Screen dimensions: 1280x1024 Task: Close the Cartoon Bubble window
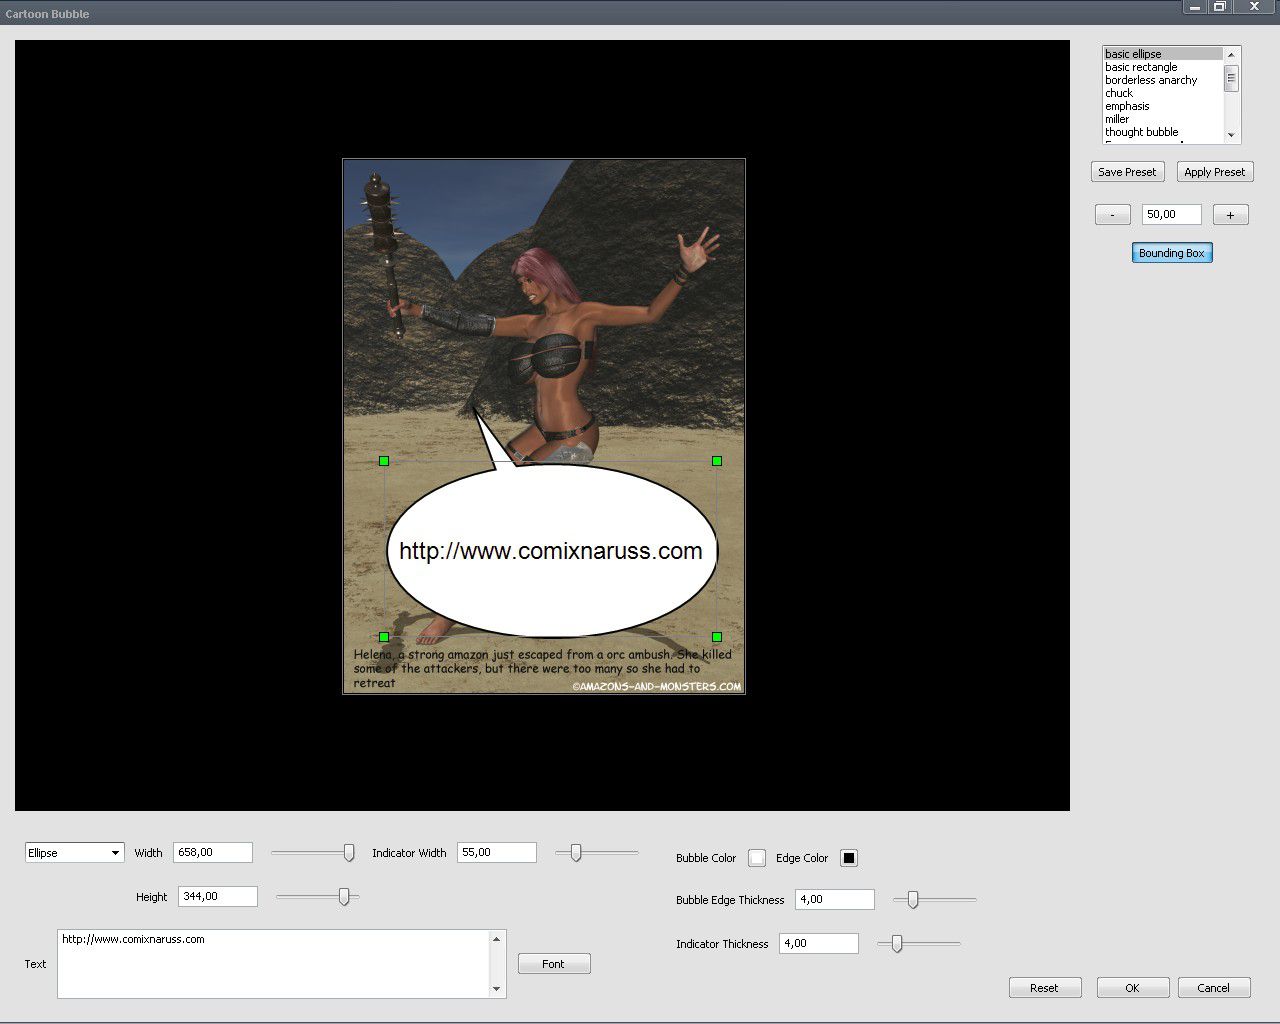[x=1254, y=7]
